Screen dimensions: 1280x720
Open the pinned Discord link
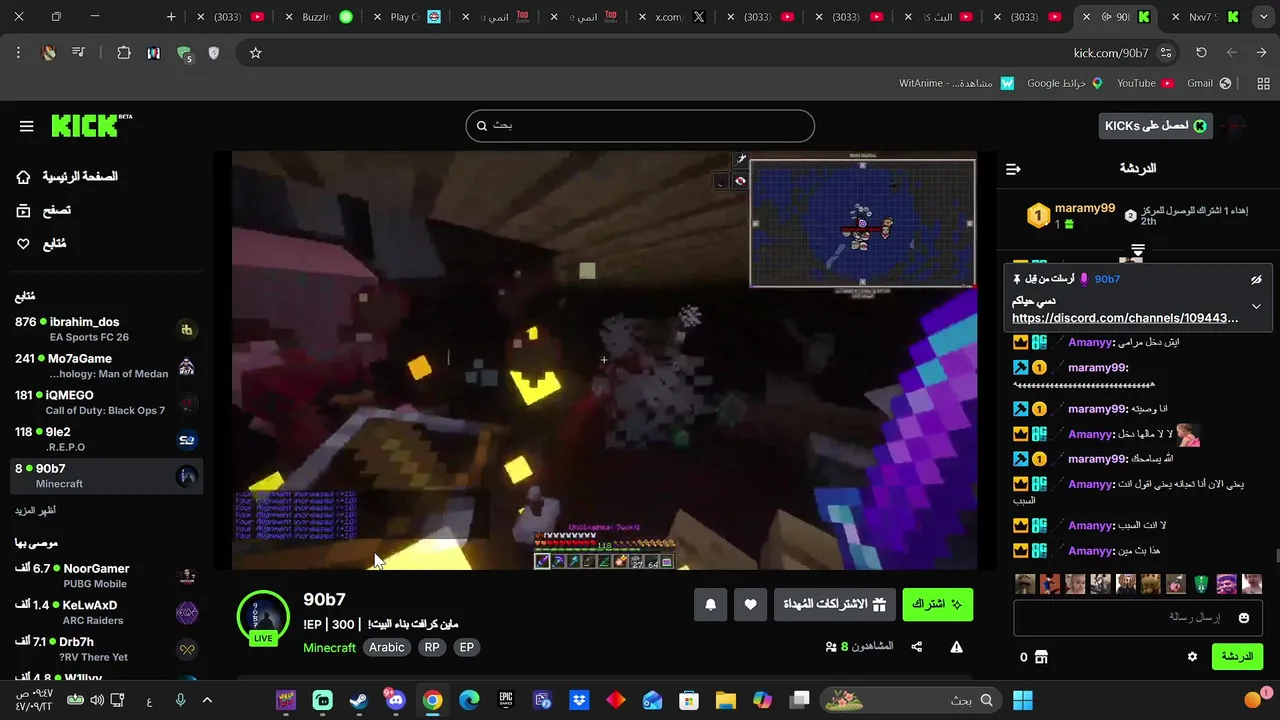1125,318
